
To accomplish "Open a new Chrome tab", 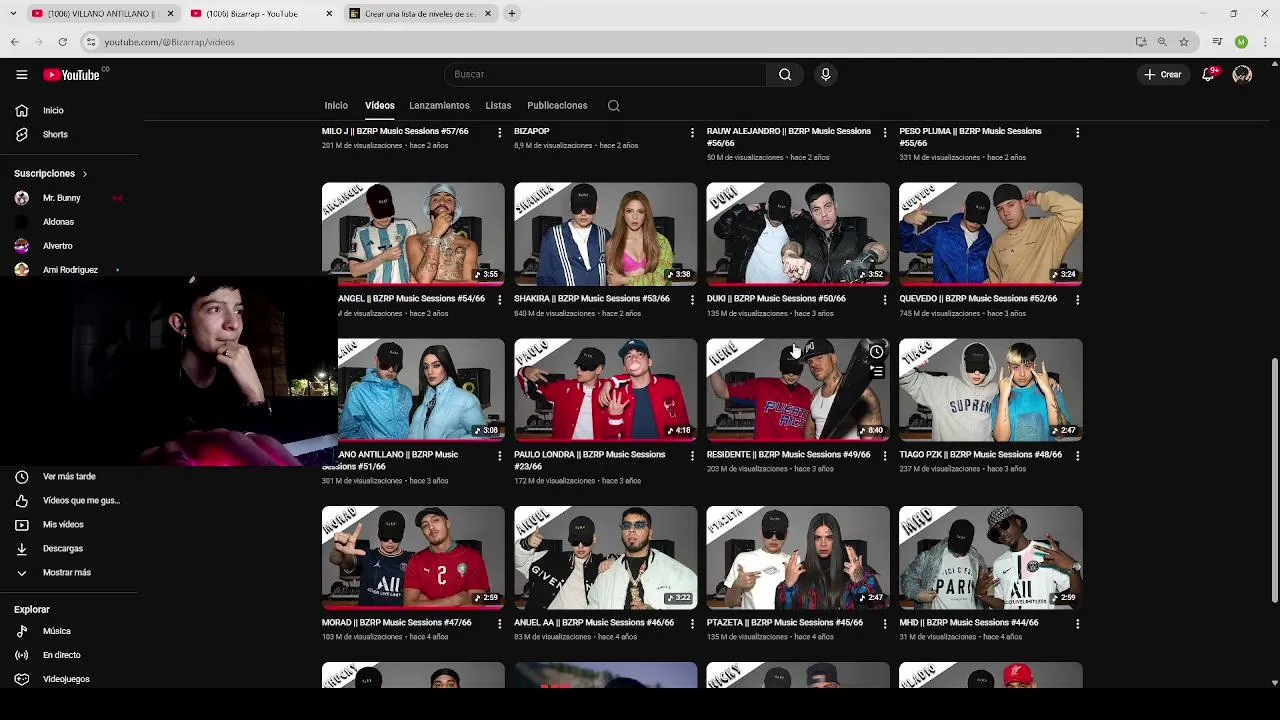I will point(512,13).
